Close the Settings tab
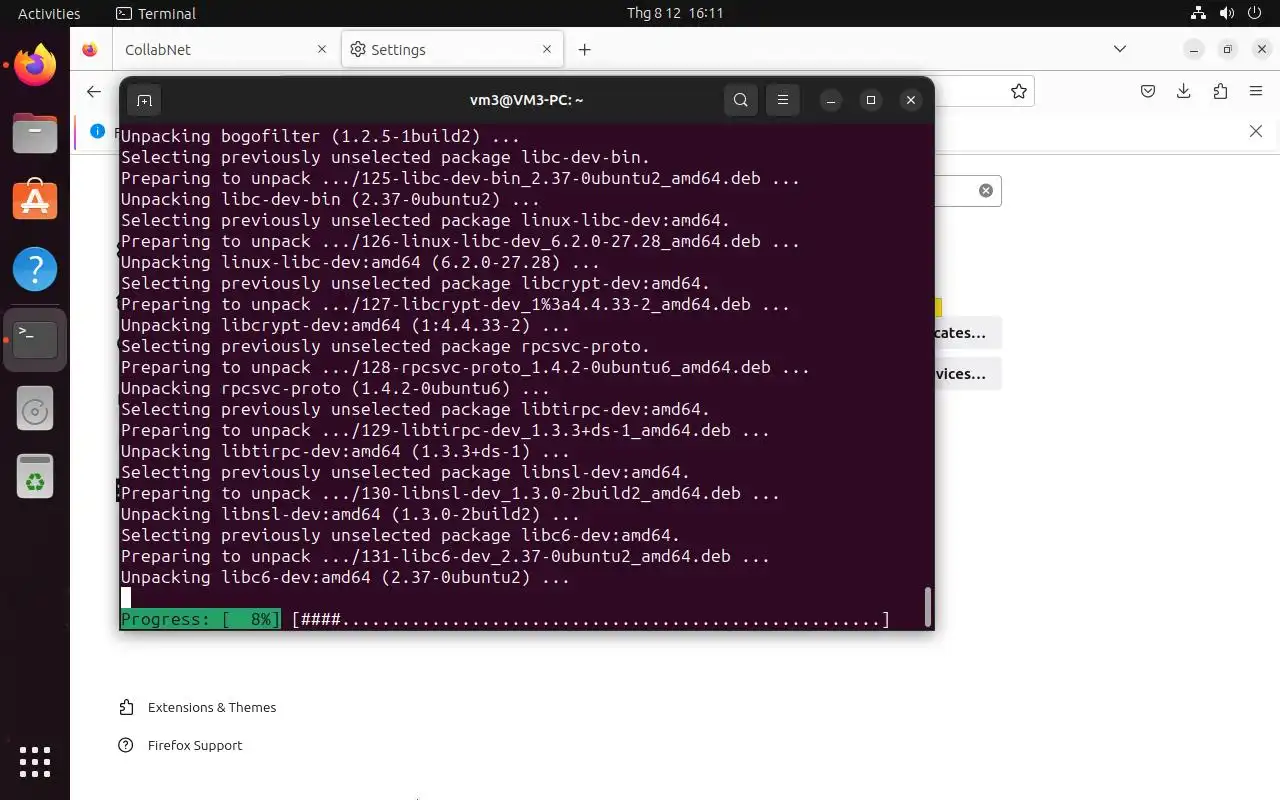Viewport: 1280px width, 800px height. pos(547,49)
